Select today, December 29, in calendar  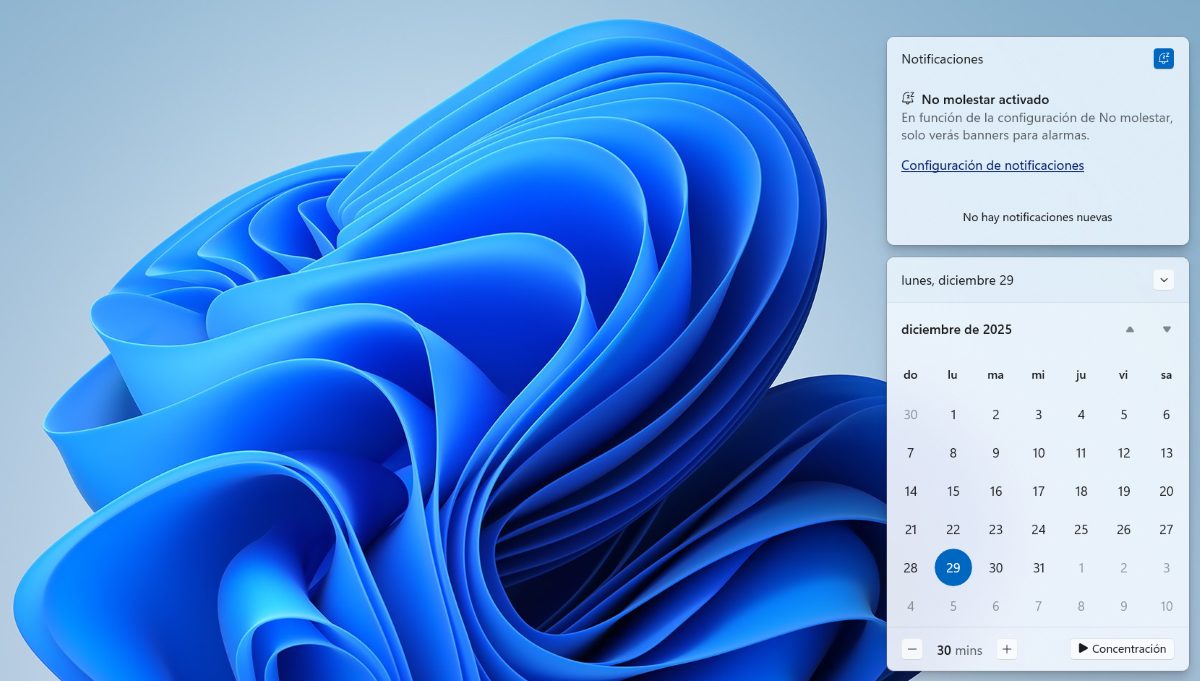pyautogui.click(x=953, y=568)
